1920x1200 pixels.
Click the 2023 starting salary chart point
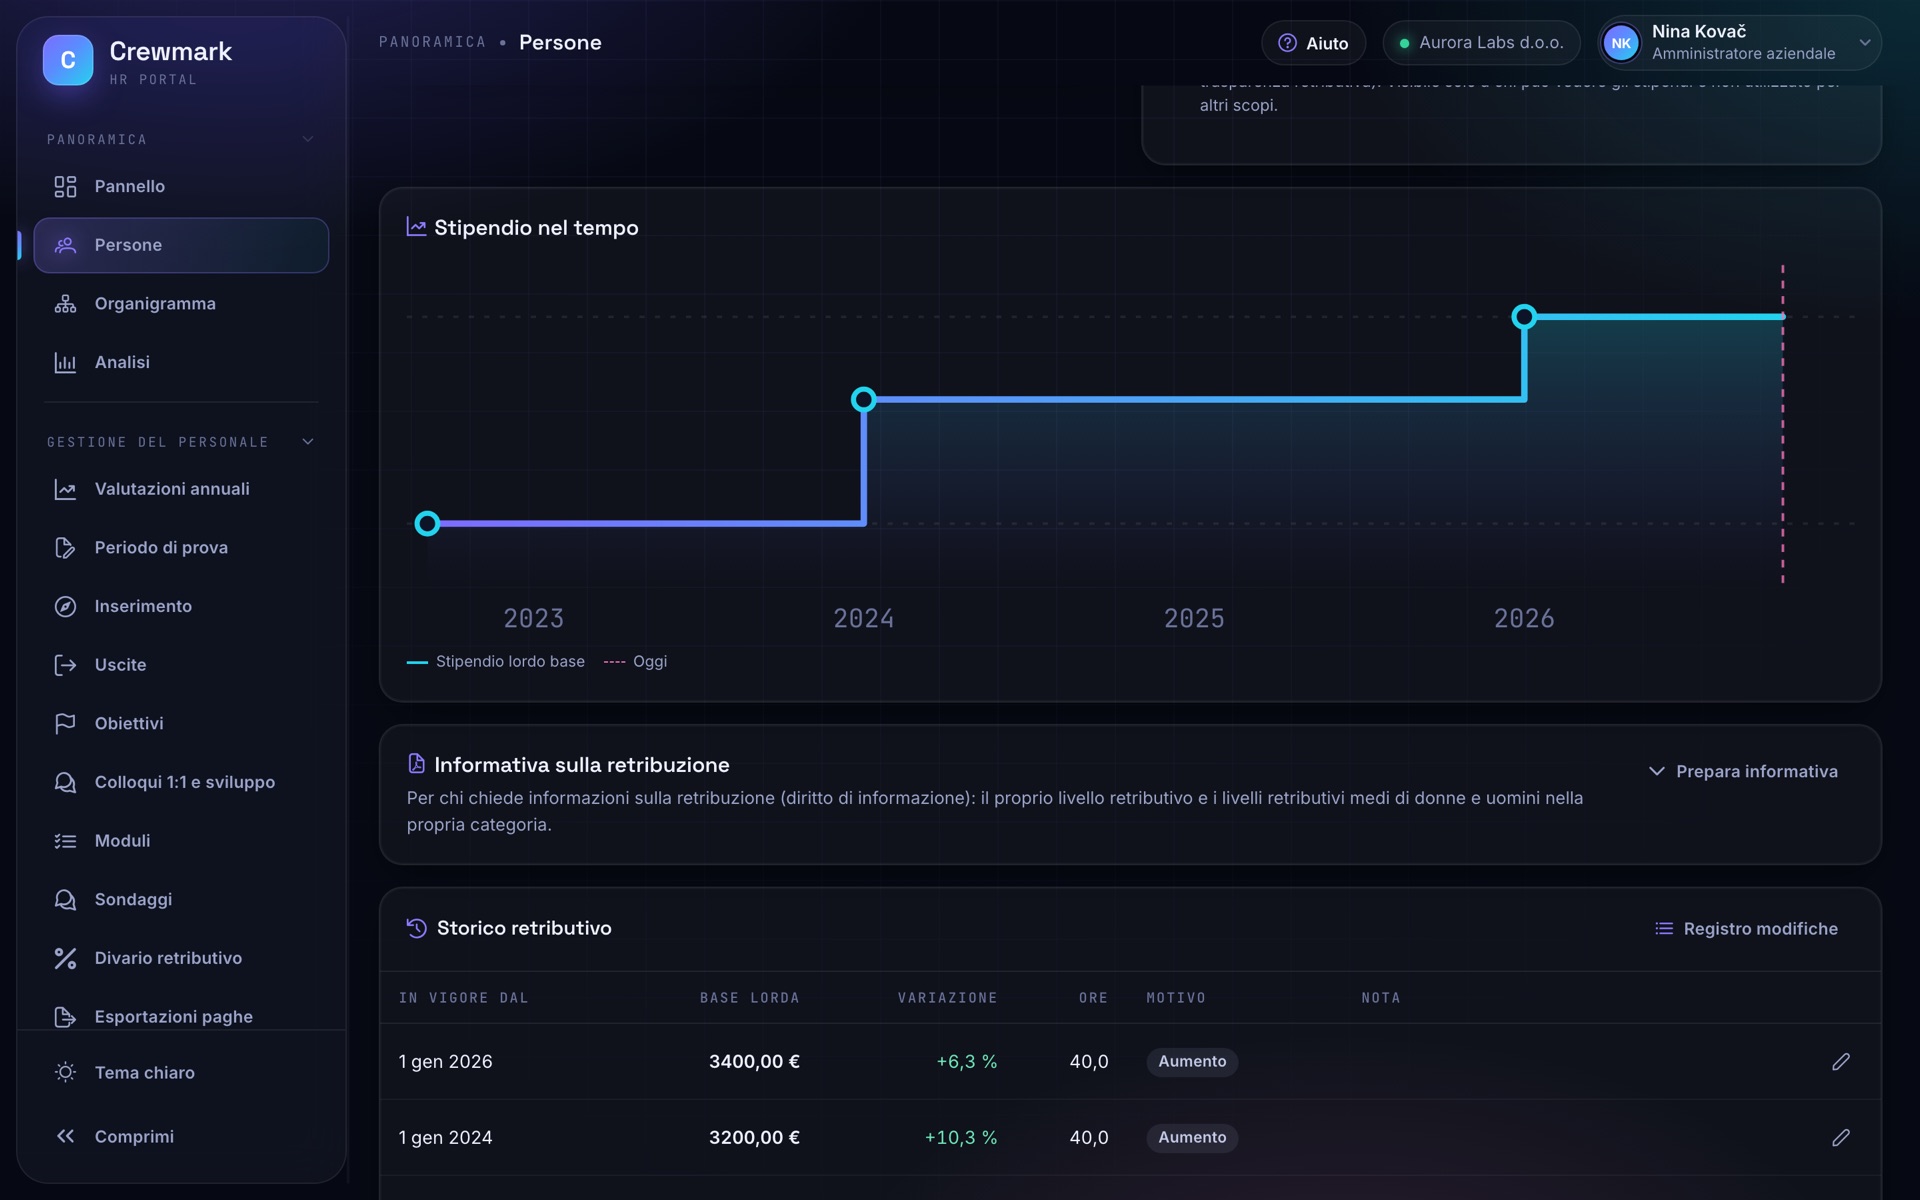tap(427, 523)
